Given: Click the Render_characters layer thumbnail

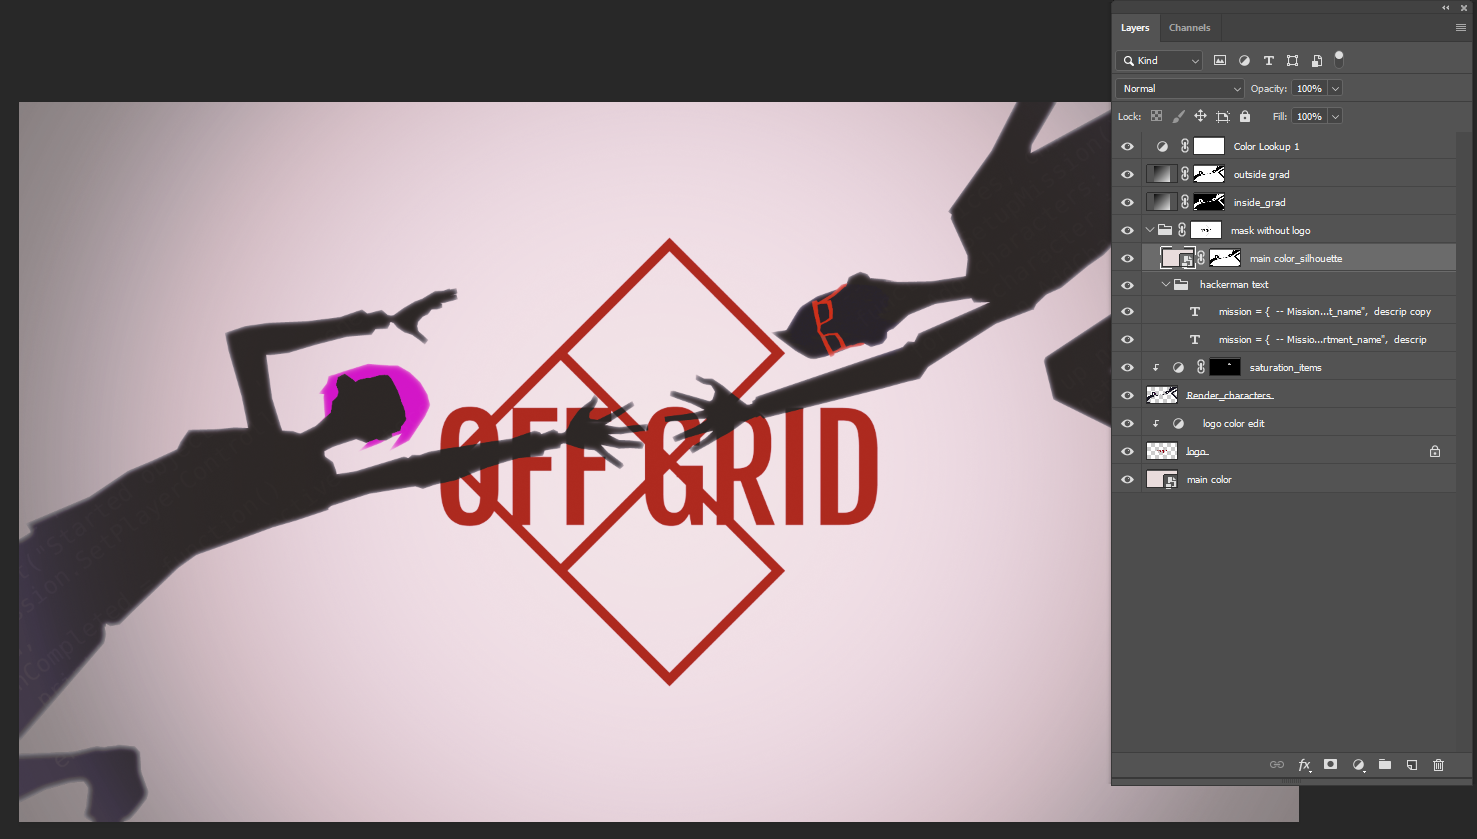Looking at the screenshot, I should pyautogui.click(x=1161, y=396).
